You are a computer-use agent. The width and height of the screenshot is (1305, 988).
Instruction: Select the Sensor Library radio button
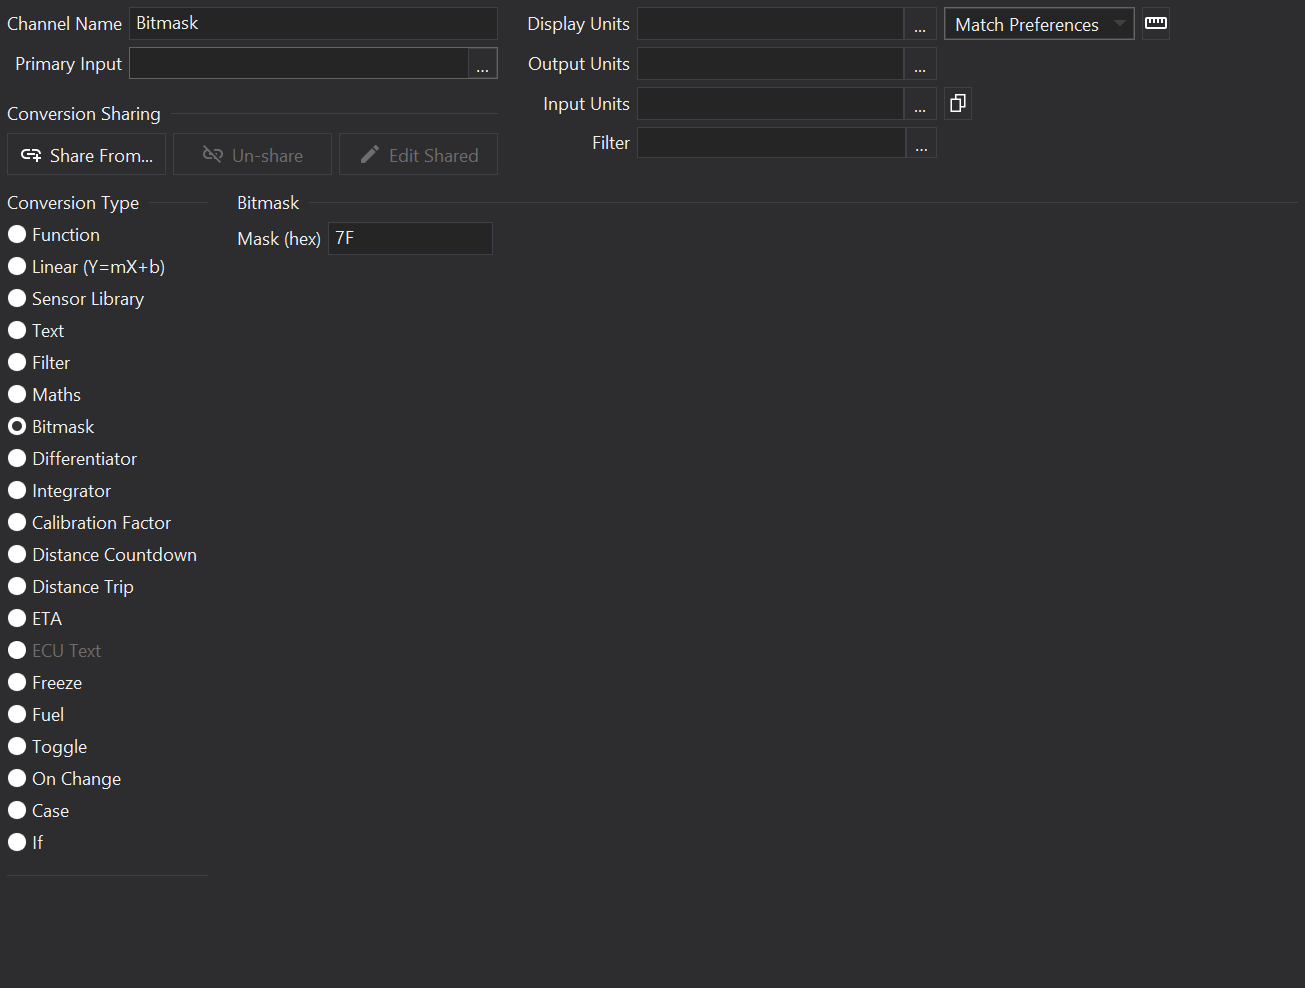point(17,298)
